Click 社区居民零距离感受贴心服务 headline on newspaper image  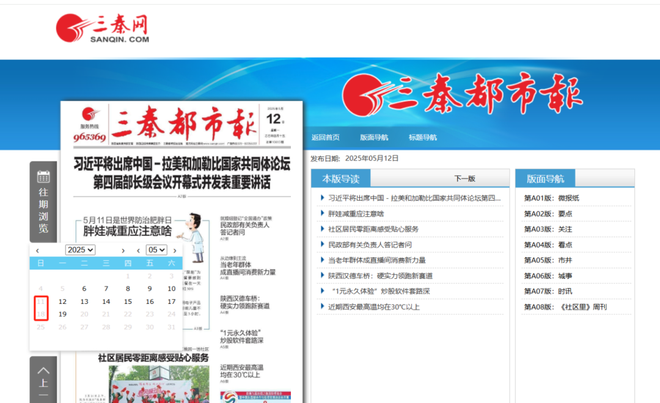coord(153,358)
